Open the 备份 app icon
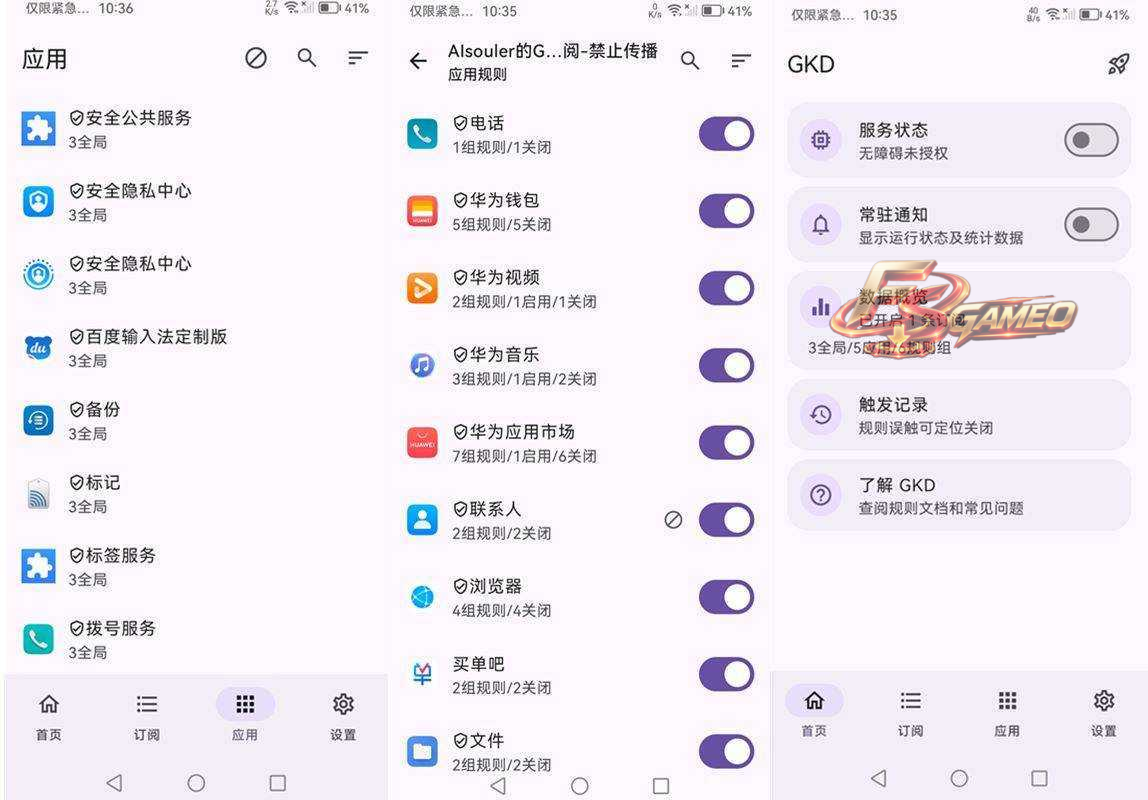The width and height of the screenshot is (1148, 800). [38, 421]
